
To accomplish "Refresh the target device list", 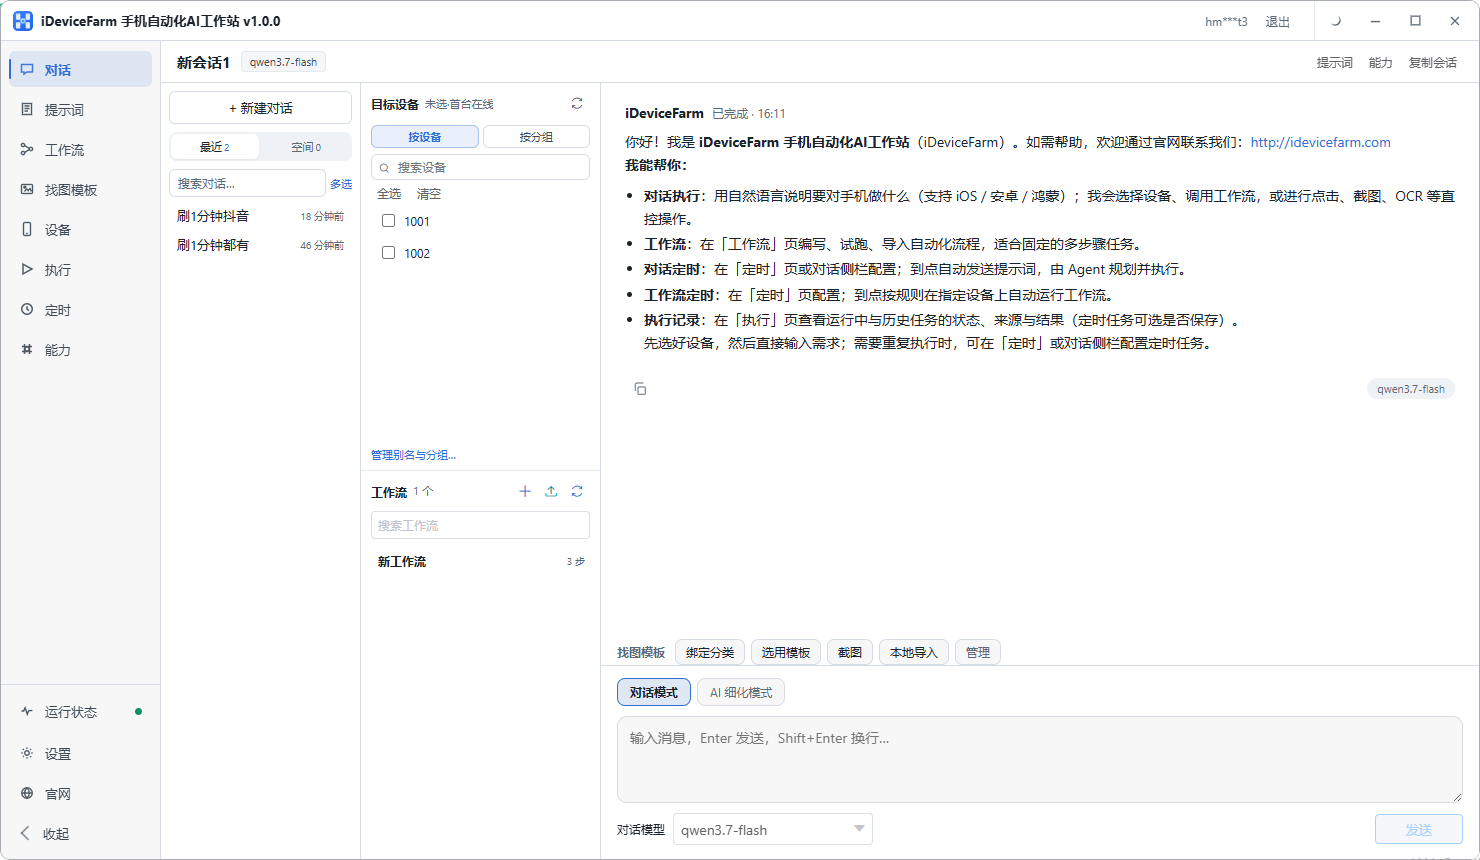I will (577, 104).
